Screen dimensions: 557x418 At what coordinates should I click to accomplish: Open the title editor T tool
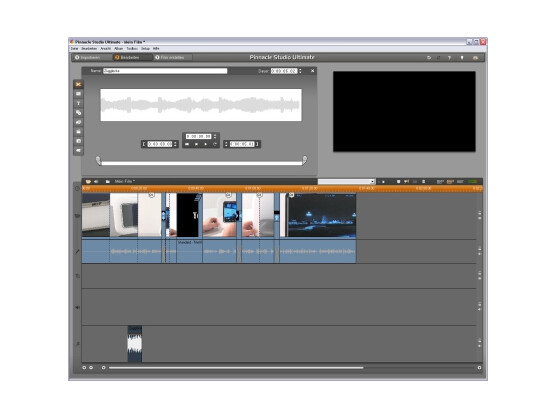(78, 103)
